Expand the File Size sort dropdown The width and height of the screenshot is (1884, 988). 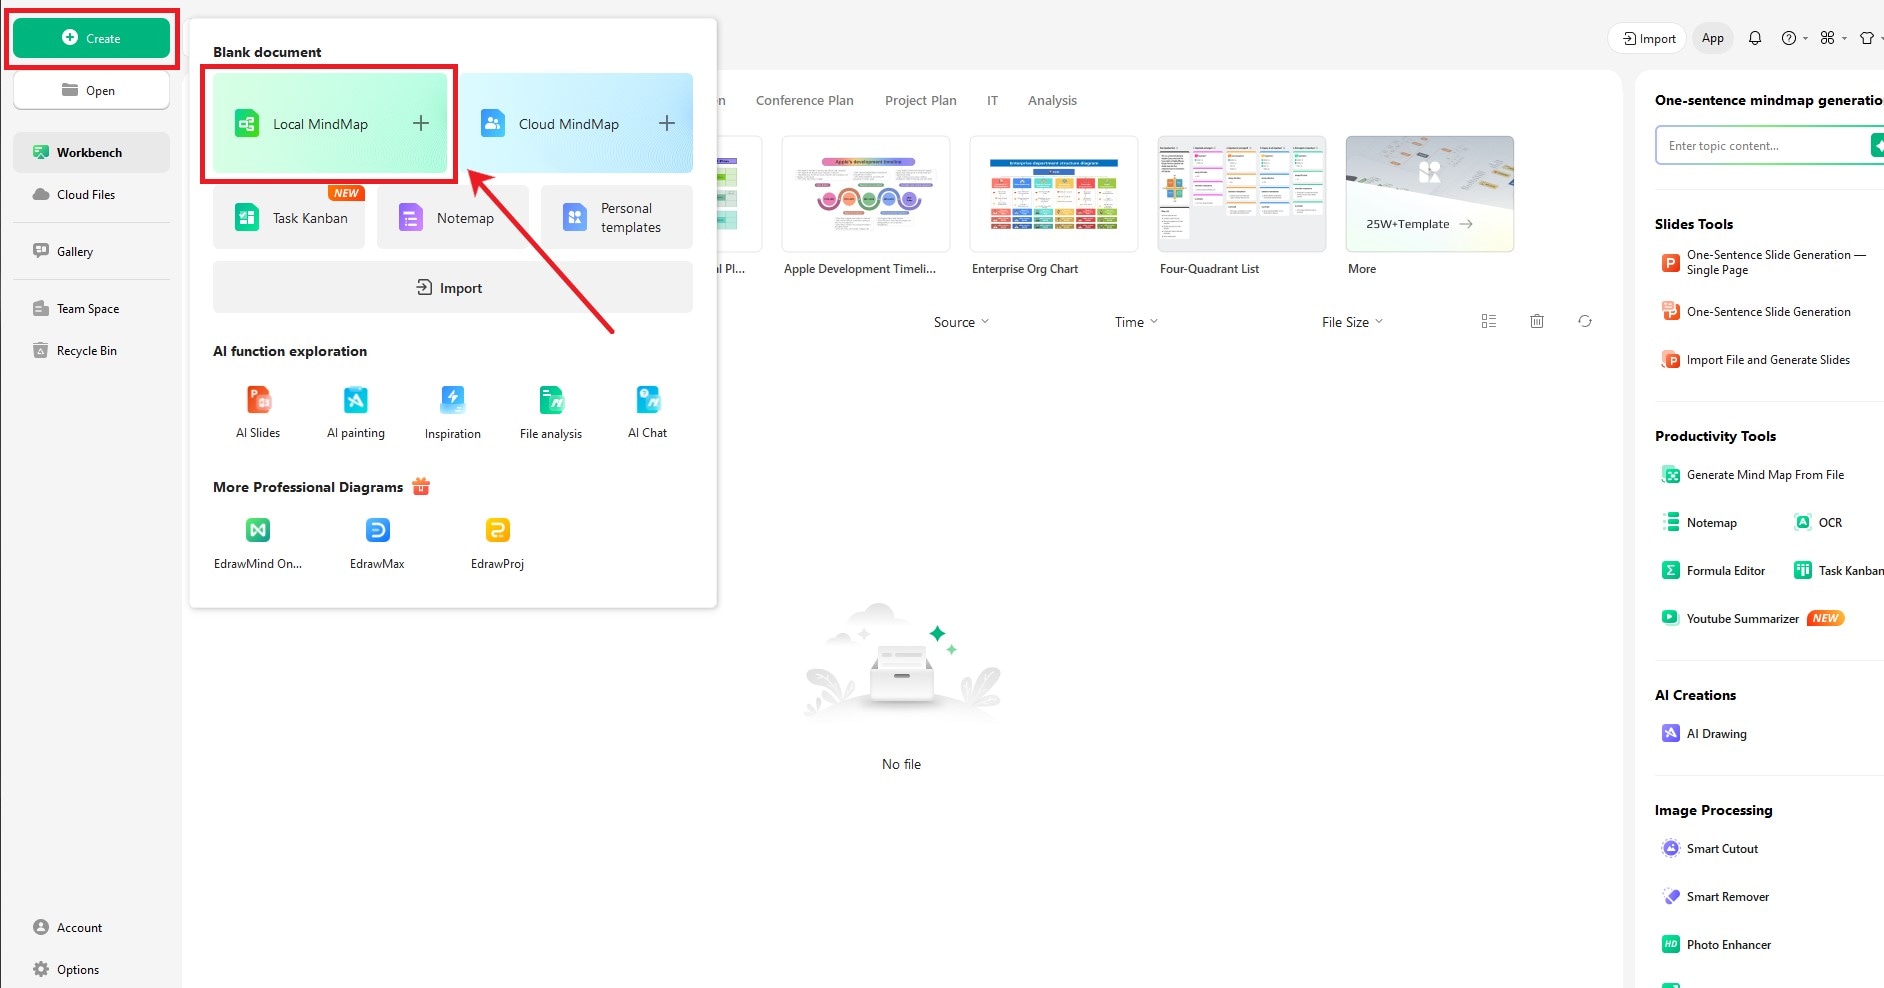pyautogui.click(x=1352, y=322)
